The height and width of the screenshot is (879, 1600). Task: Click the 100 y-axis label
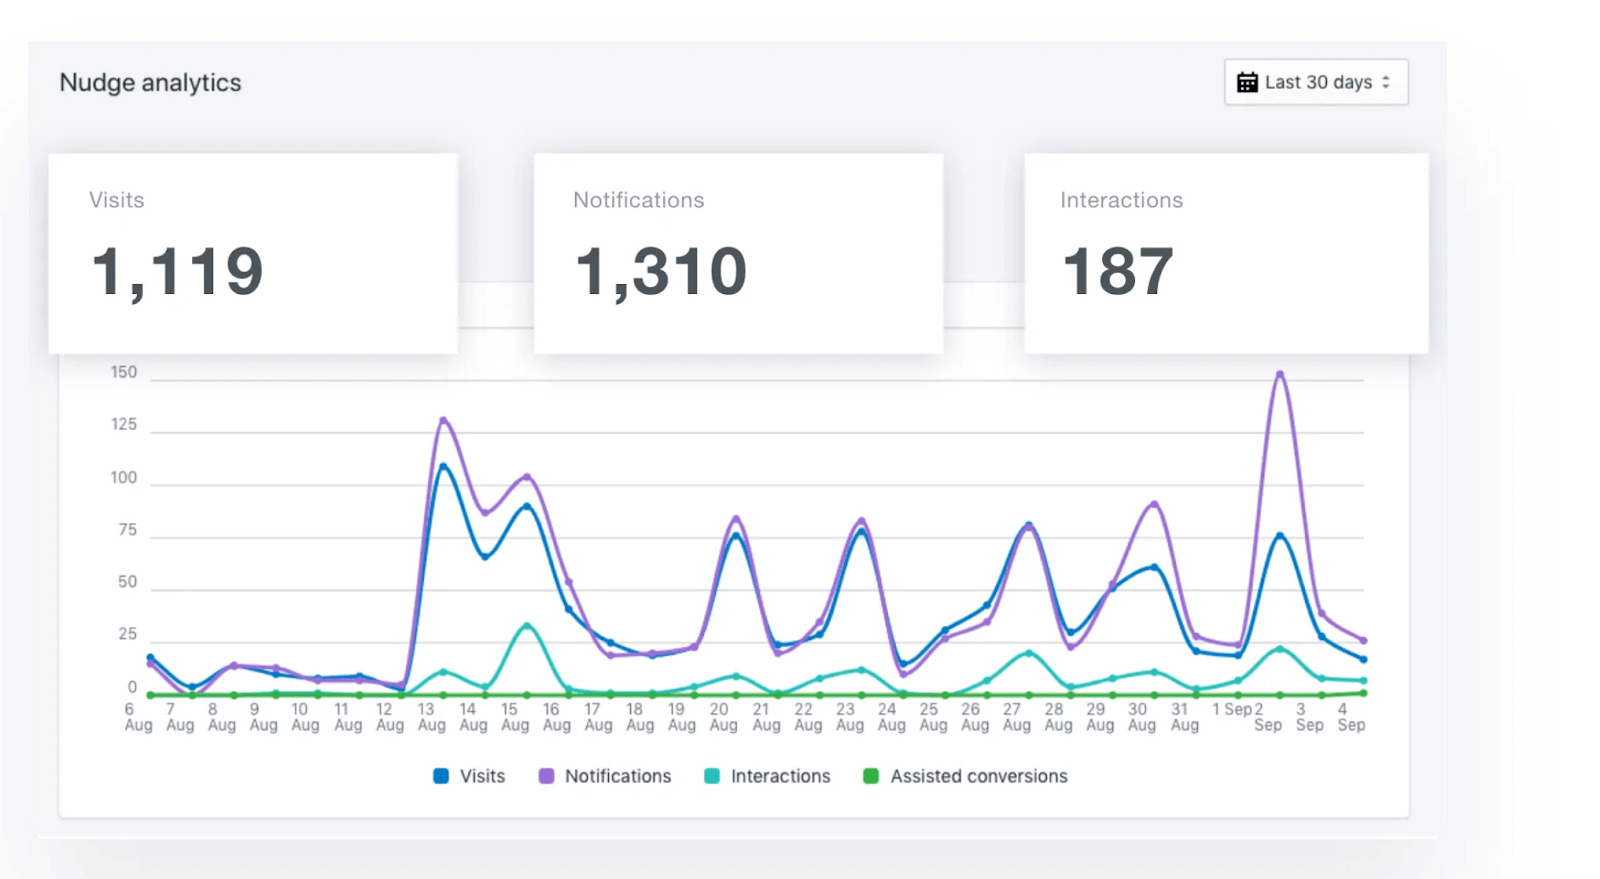[x=124, y=478]
